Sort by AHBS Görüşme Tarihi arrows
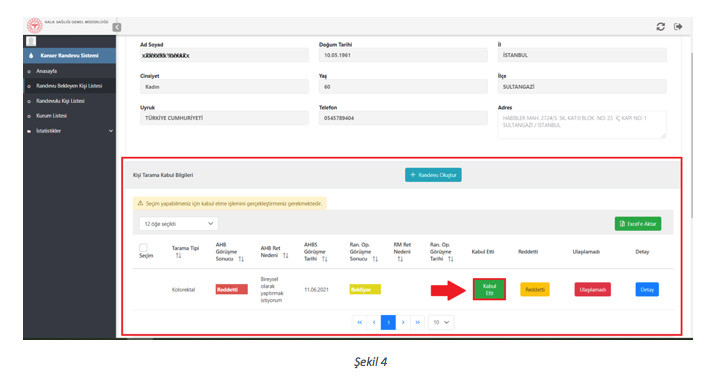Viewport: 716px width, 376px height. pyautogui.click(x=325, y=259)
